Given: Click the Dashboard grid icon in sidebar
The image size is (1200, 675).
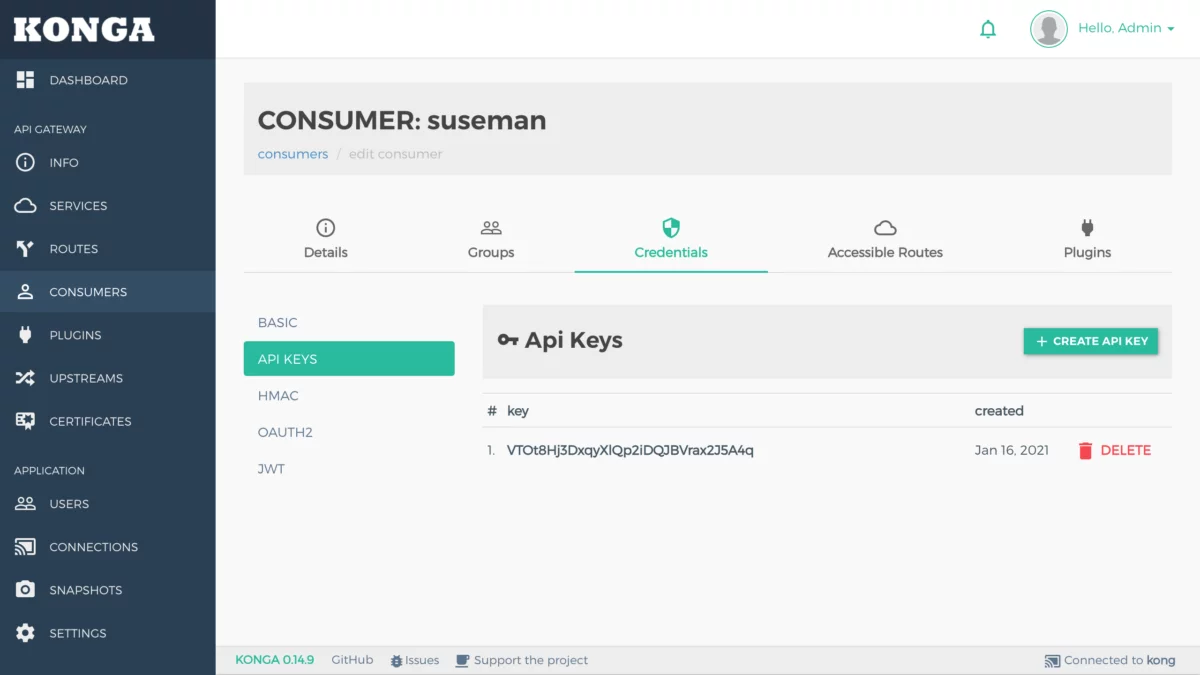Looking at the screenshot, I should 25,80.
